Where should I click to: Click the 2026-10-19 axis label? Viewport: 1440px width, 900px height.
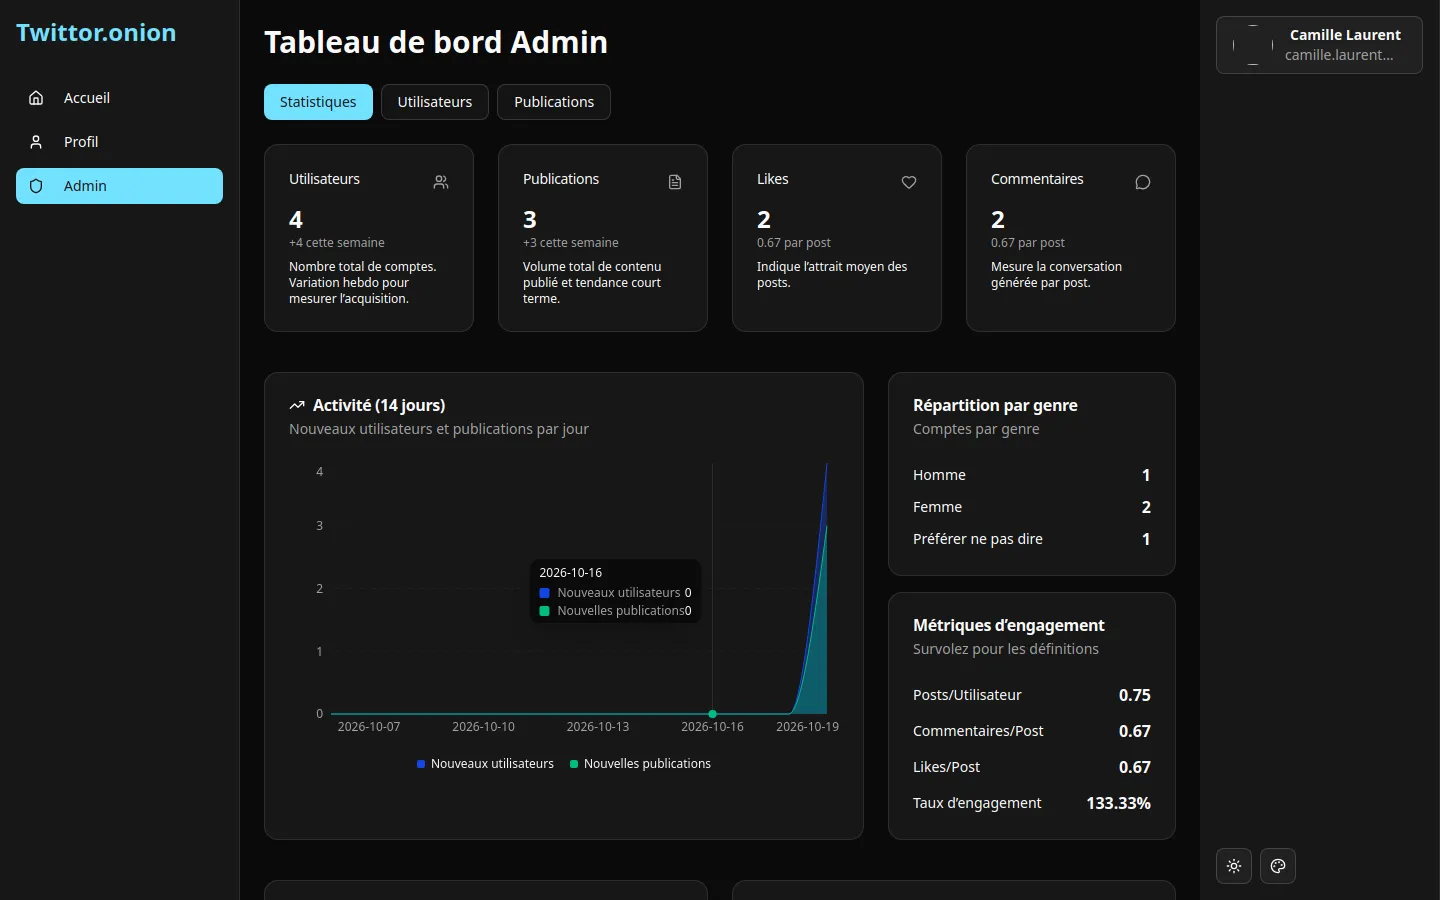tap(807, 727)
